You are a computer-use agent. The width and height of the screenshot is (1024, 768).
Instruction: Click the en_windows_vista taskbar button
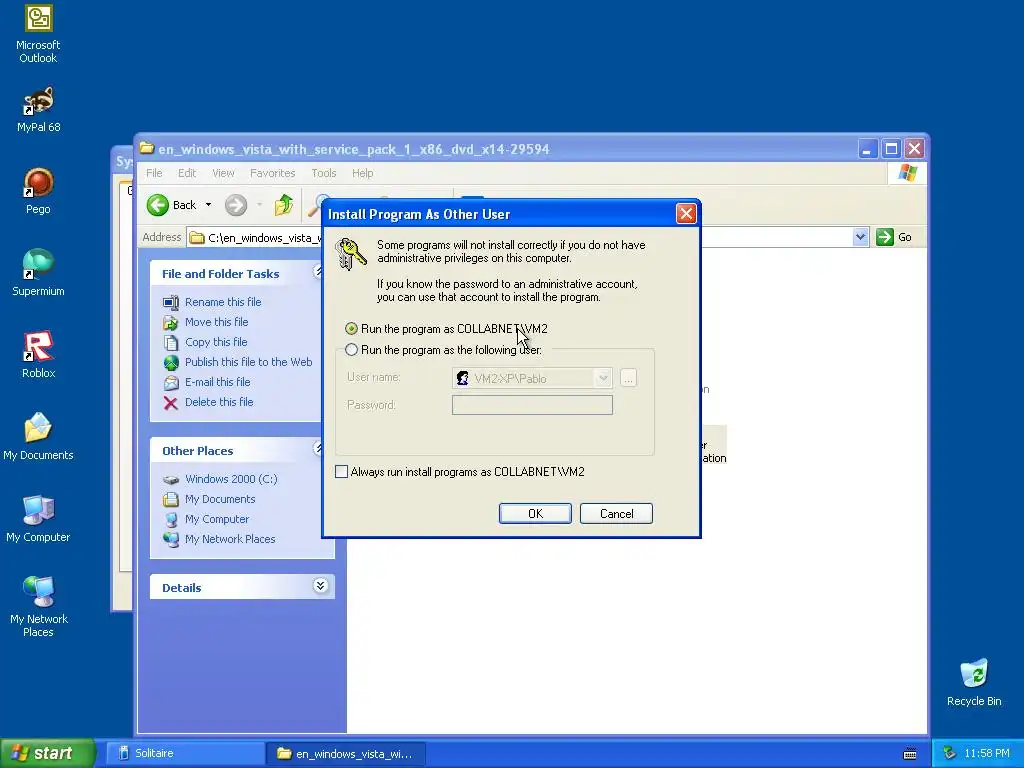pyautogui.click(x=346, y=753)
